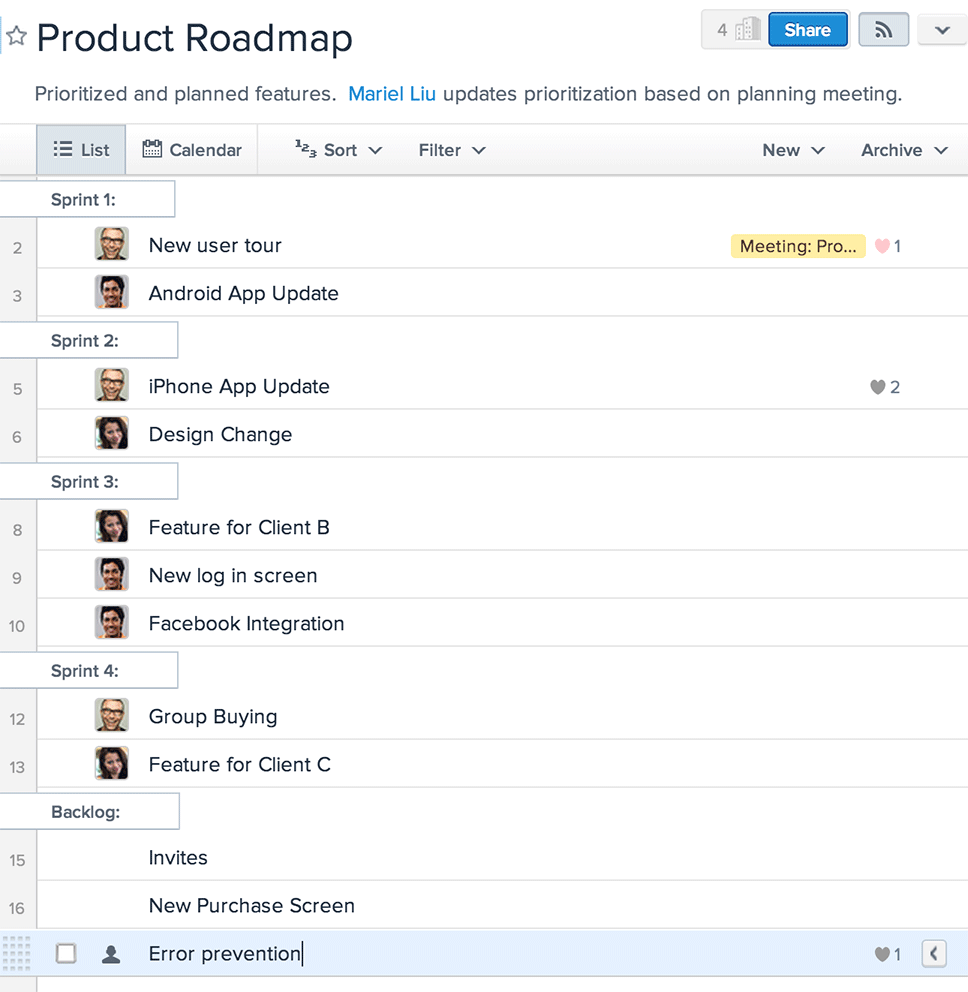Open the New dropdown menu
The image size is (968, 992).
coord(793,150)
